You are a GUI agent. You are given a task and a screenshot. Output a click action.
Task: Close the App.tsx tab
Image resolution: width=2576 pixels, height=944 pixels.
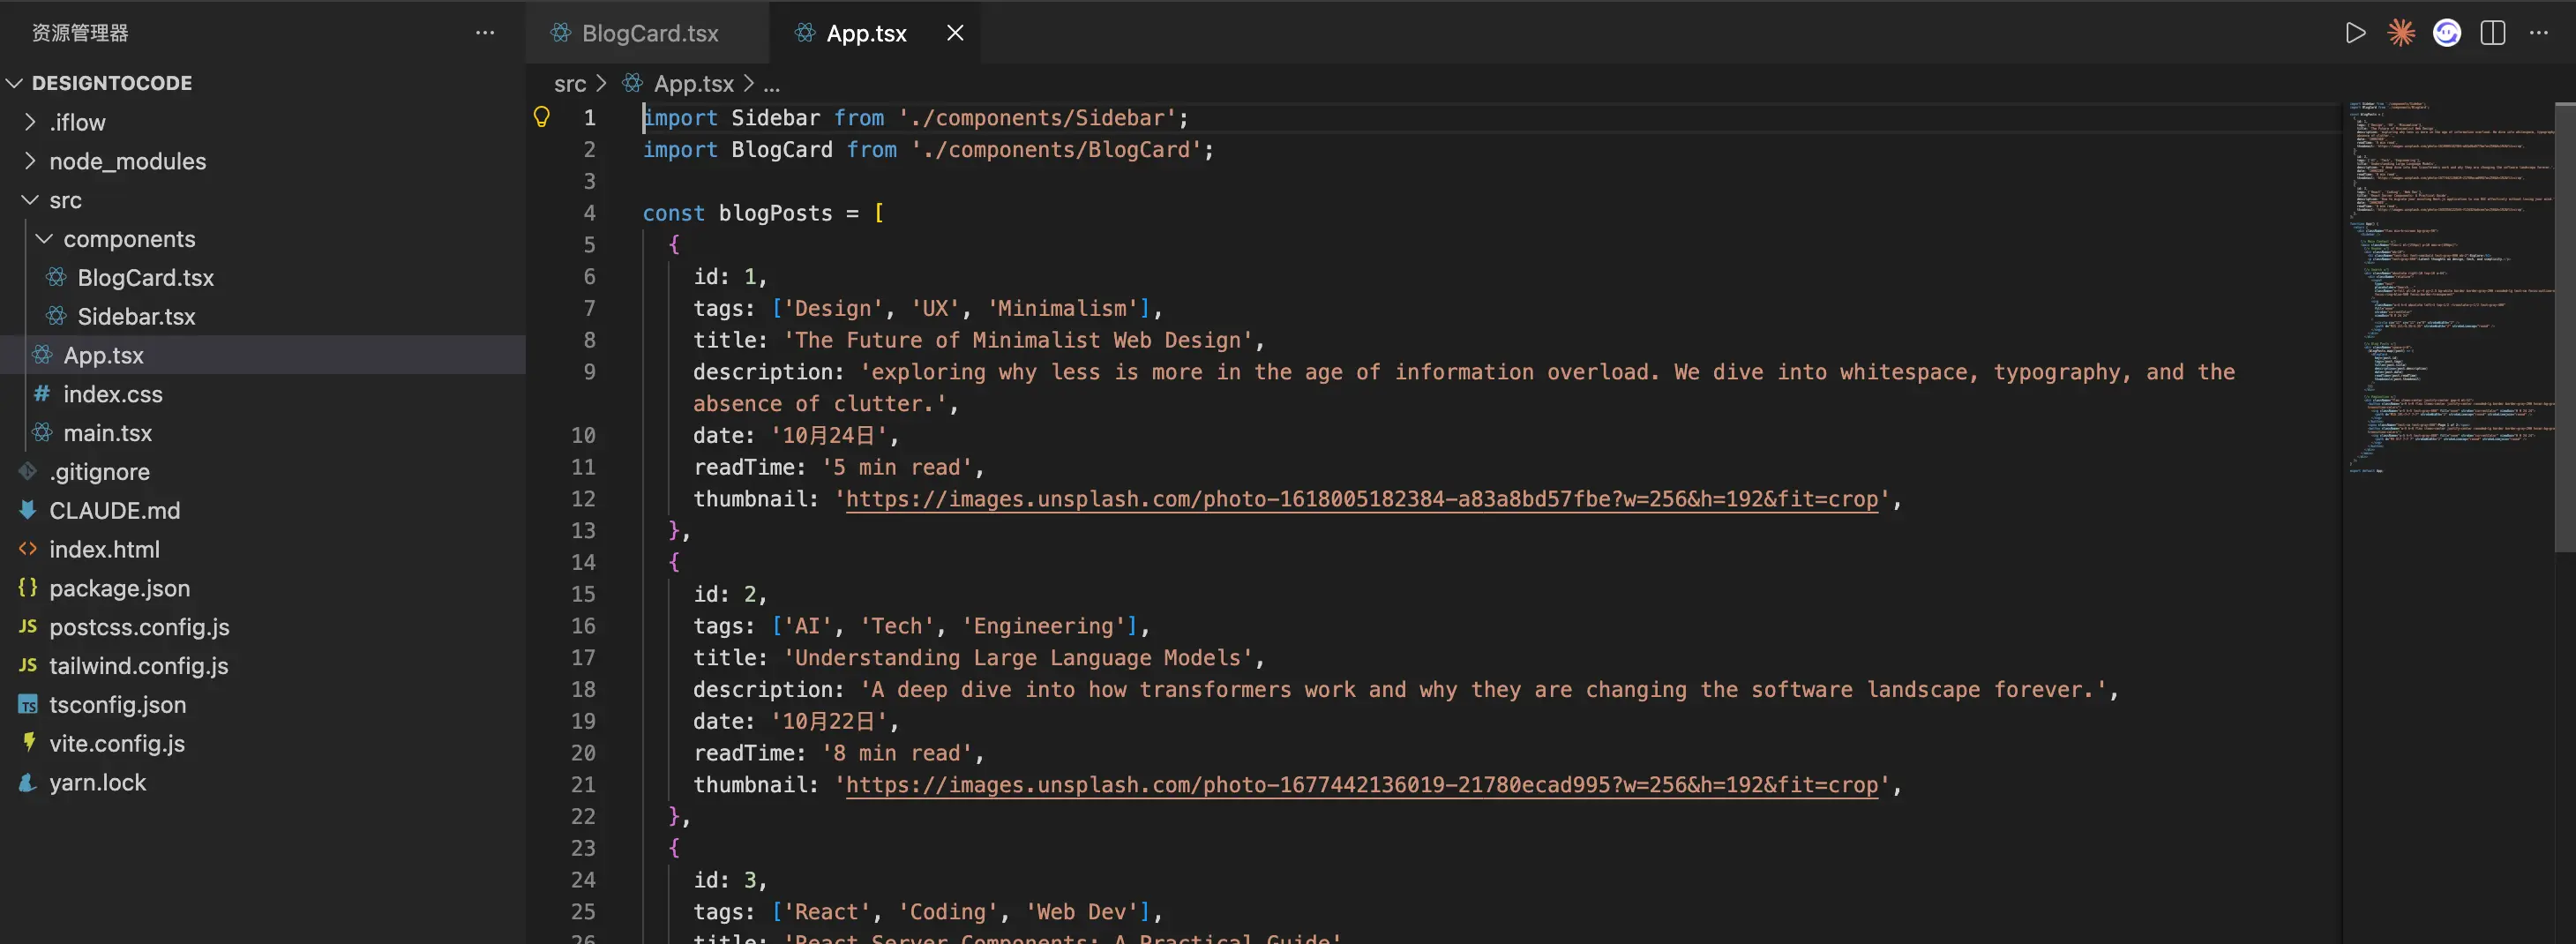(955, 33)
